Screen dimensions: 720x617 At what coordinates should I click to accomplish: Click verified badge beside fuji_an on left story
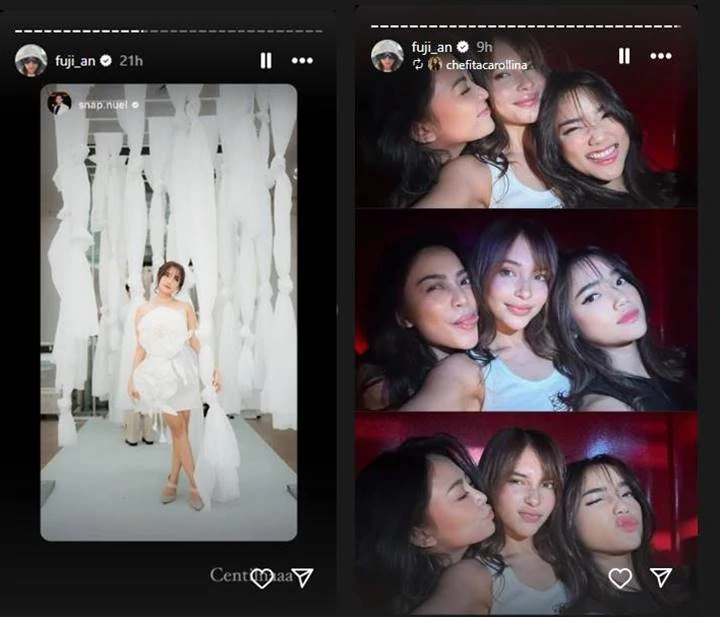click(106, 61)
